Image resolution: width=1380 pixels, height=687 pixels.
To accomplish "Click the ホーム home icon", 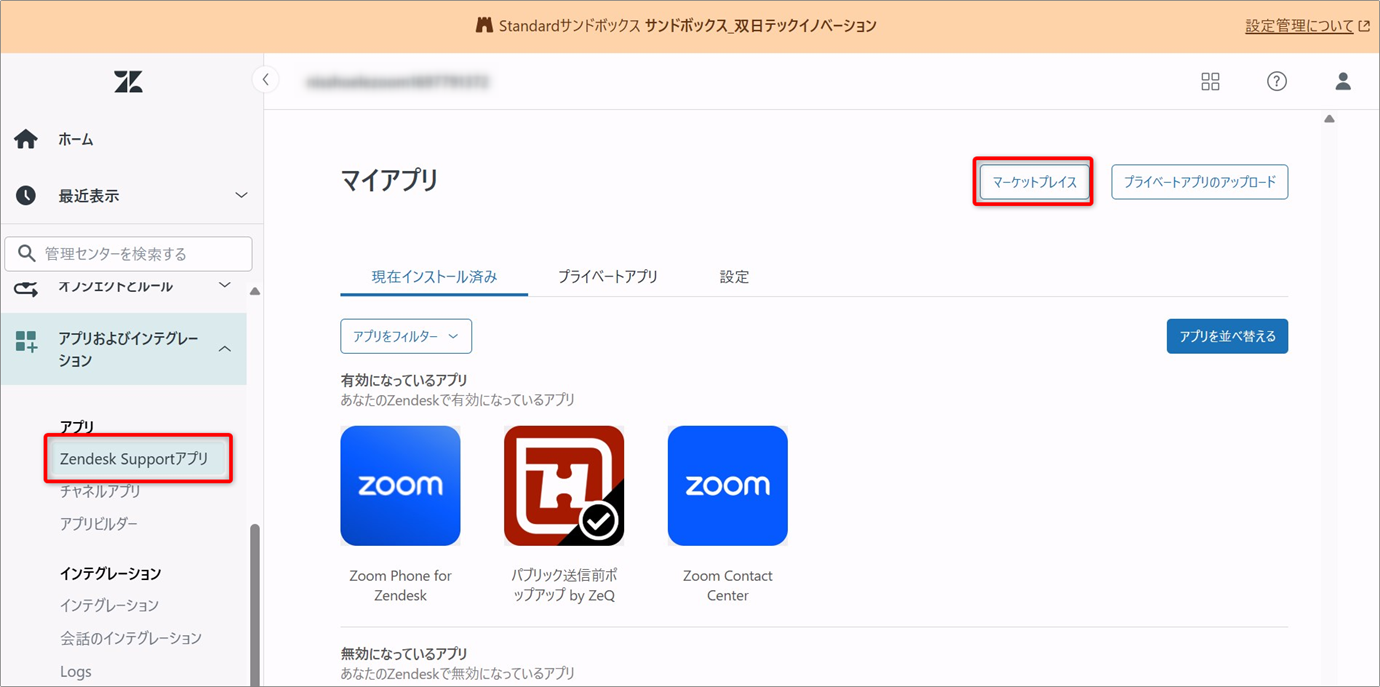I will pos(26,140).
